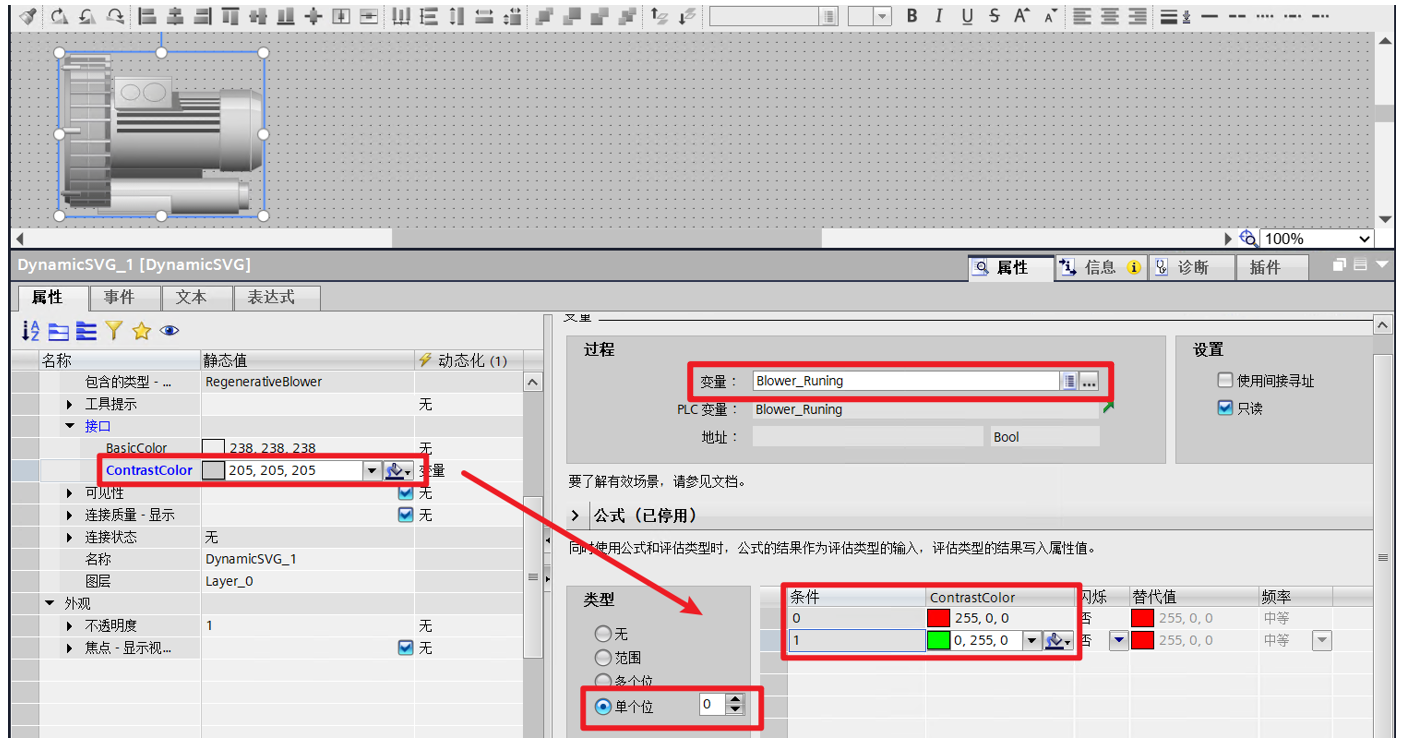
Task: Apply underline text formatting
Action: pyautogui.click(x=966, y=16)
